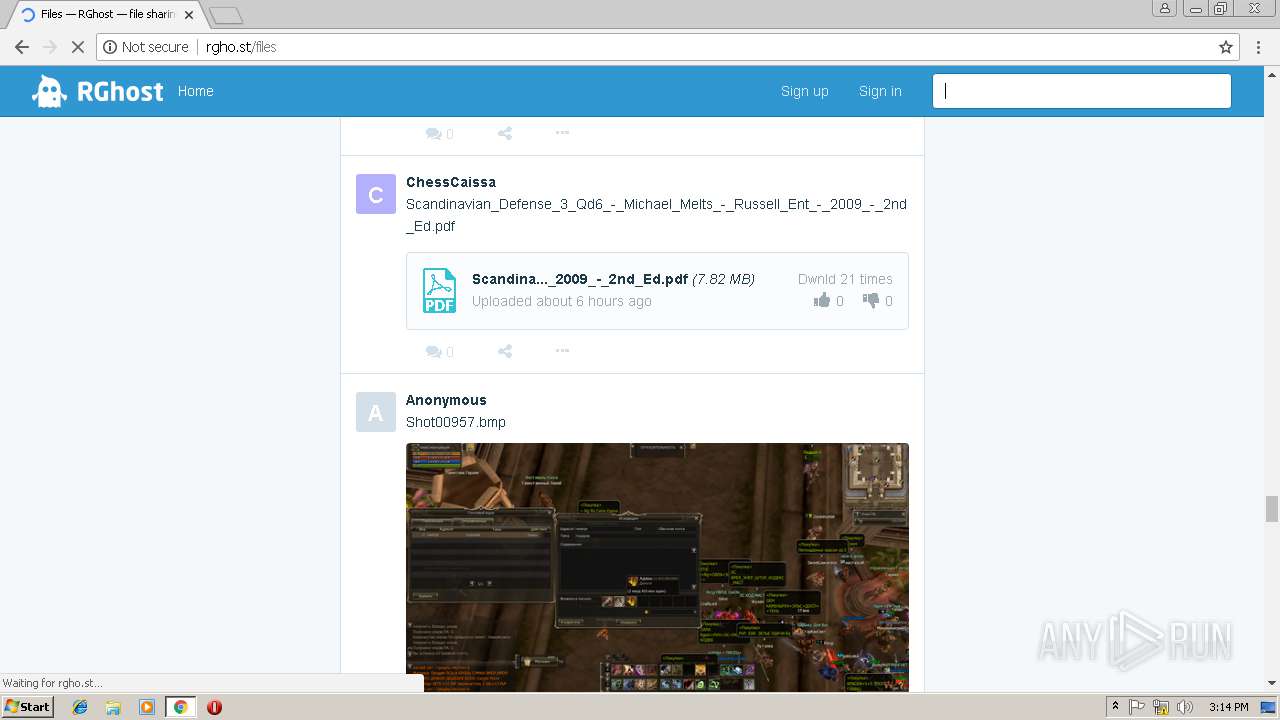Open media player from taskbar
This screenshot has height=720, width=1280.
[x=147, y=707]
